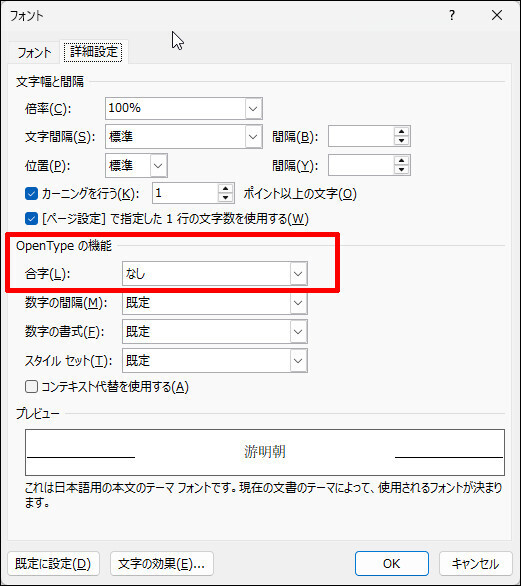The height and width of the screenshot is (586, 521).
Task: Toggle the ページ設定 1行の文字数 checkbox
Action: [x=31, y=219]
